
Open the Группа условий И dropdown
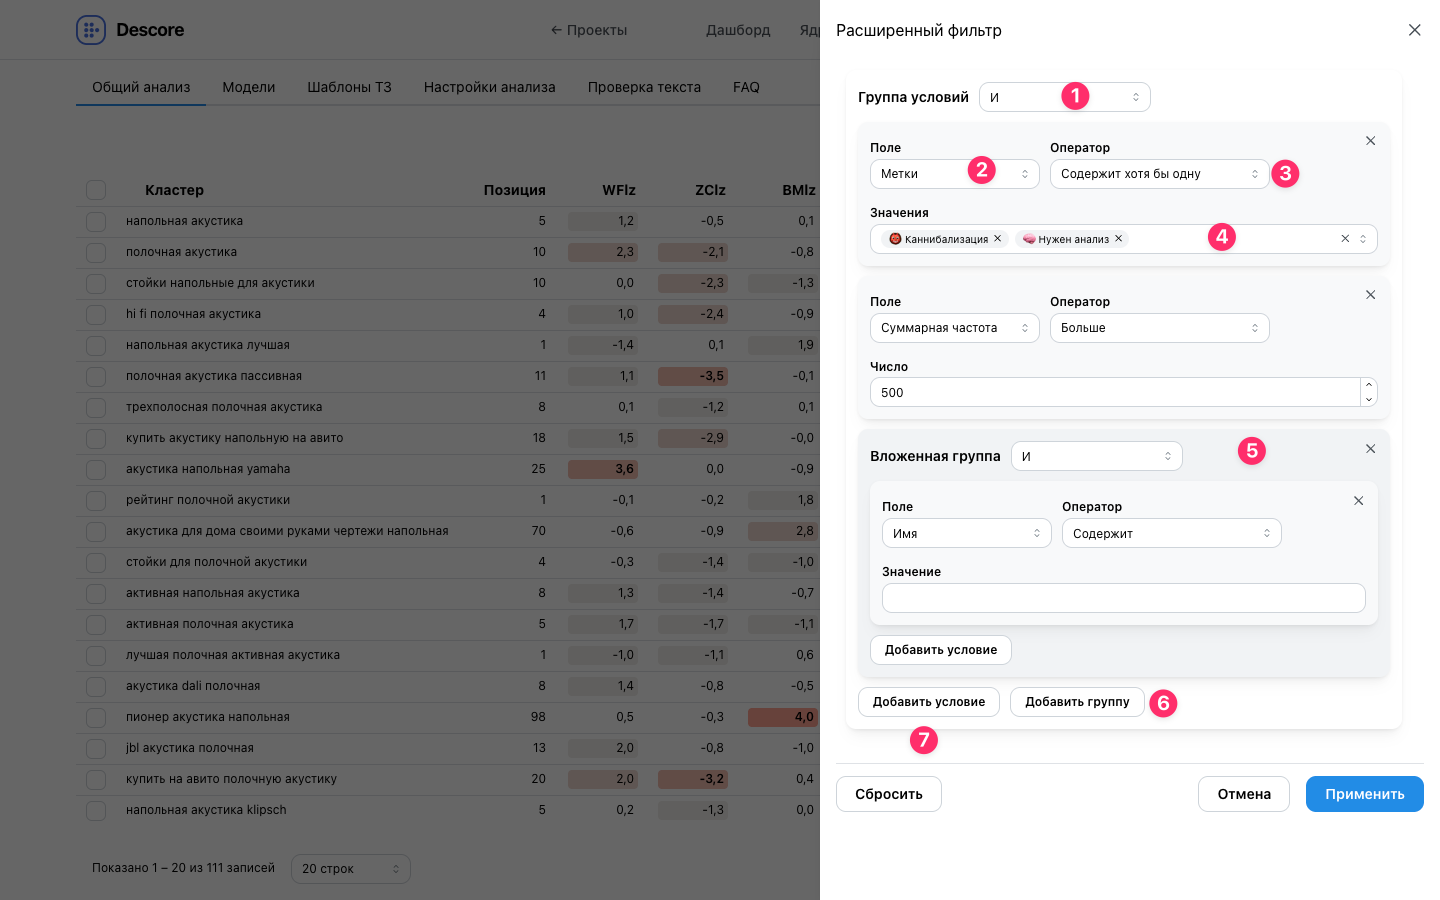1065,97
